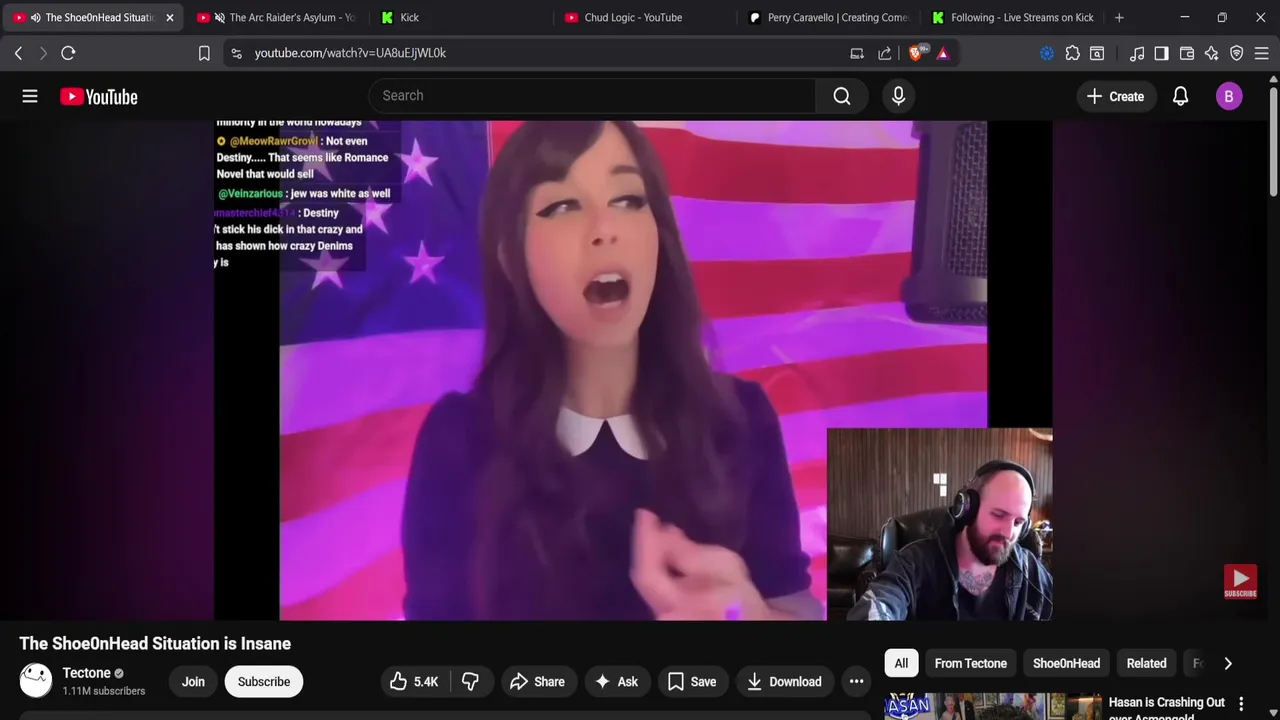
Task: Open a new tab with the plus button
Action: tap(1119, 17)
